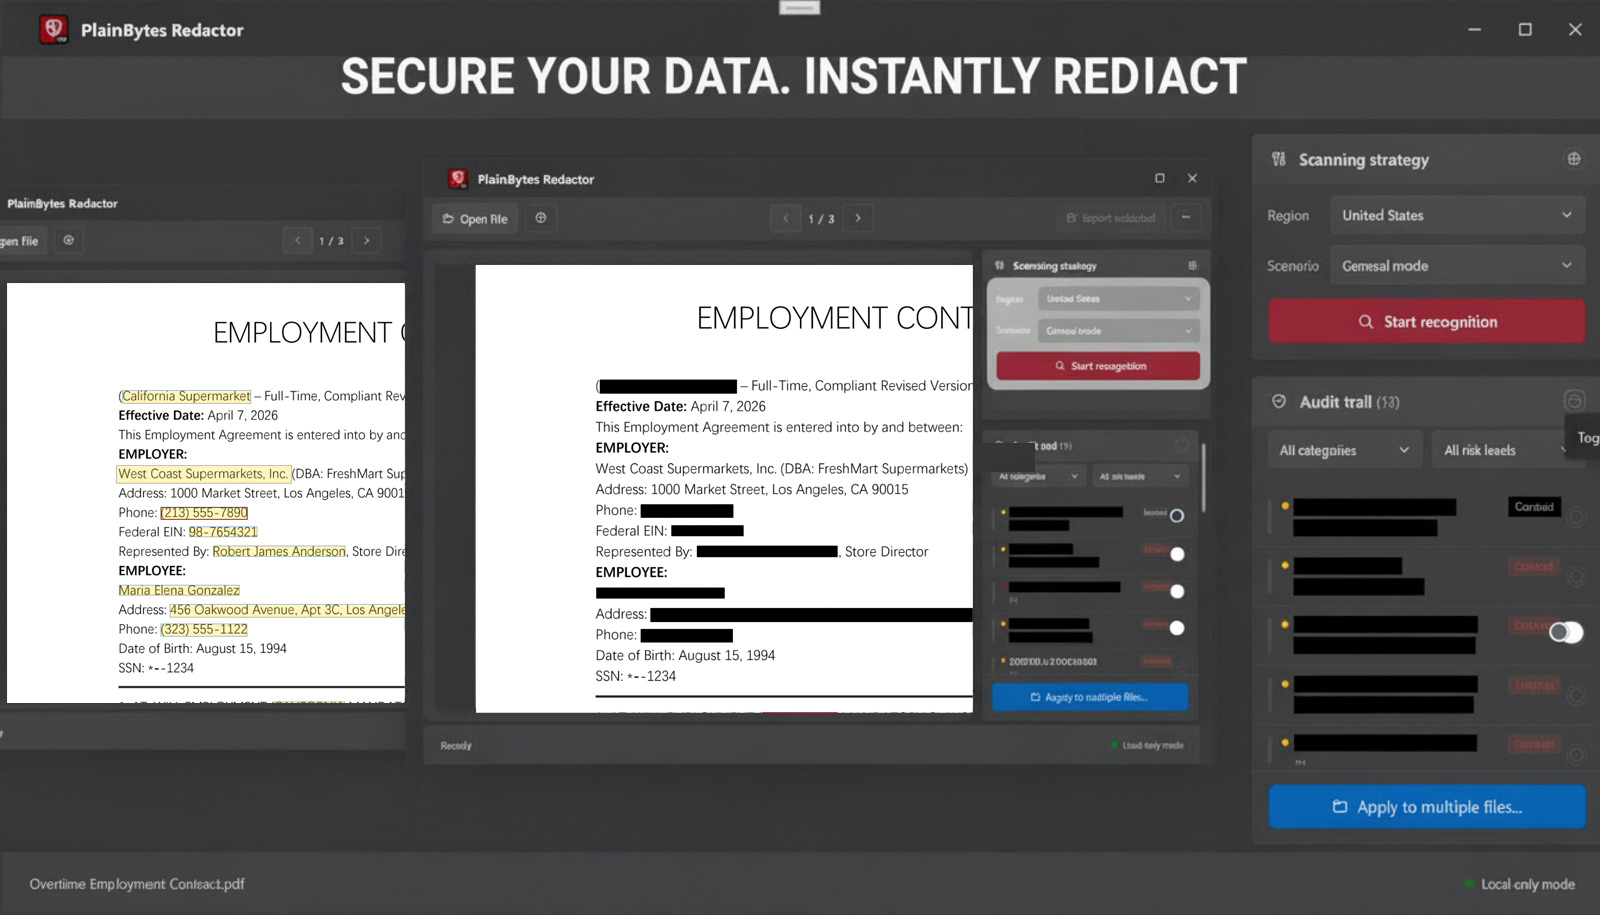Image resolution: width=1600 pixels, height=915 pixels.
Task: Open the Region dropdown showing United States
Action: tap(1457, 215)
